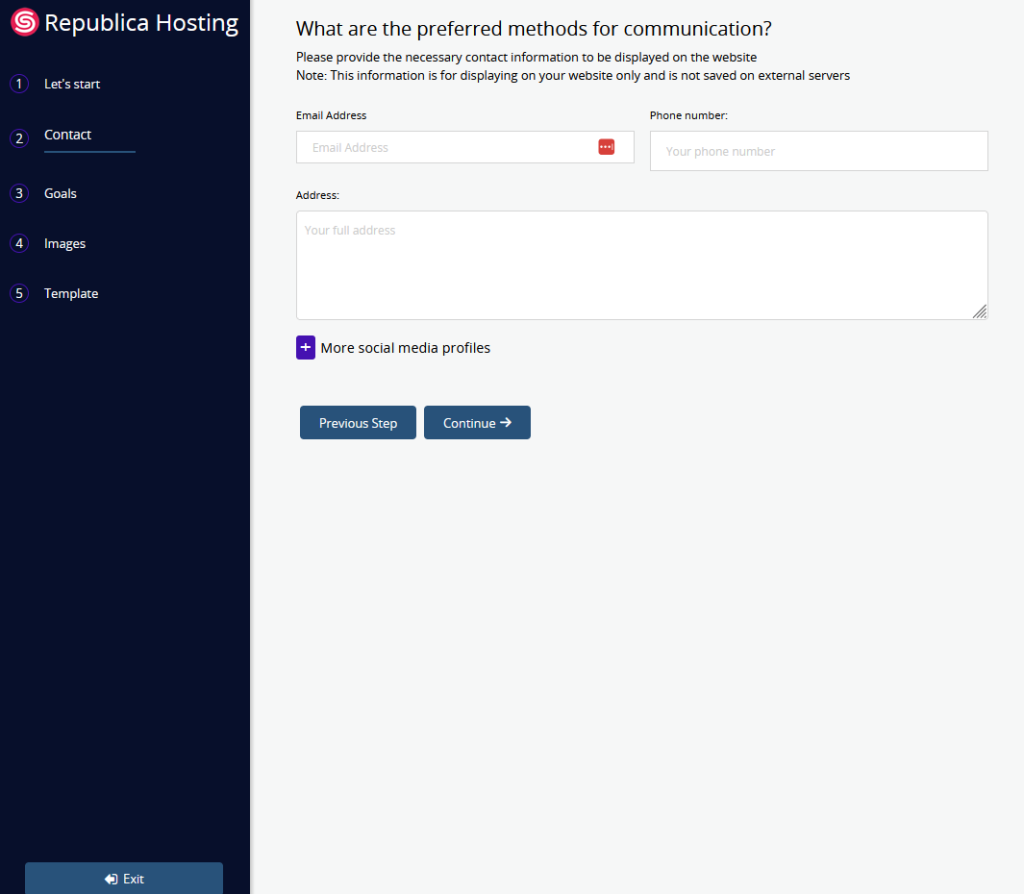The height and width of the screenshot is (894, 1024).
Task: Click into the phone number field
Action: (818, 151)
